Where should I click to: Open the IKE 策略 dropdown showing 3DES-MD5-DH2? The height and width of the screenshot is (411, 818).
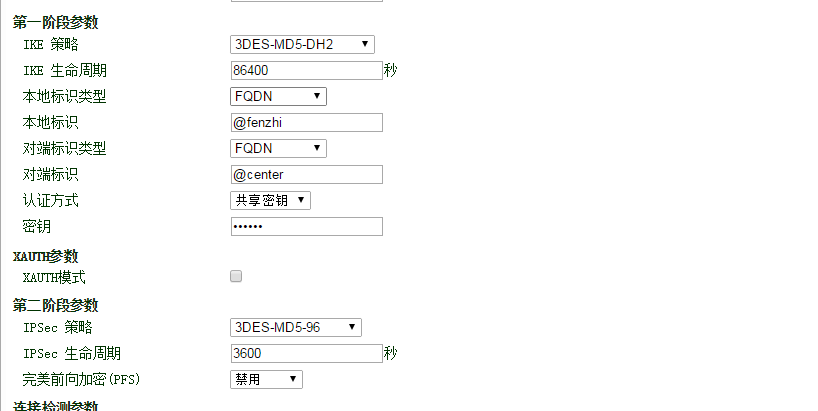coord(302,44)
